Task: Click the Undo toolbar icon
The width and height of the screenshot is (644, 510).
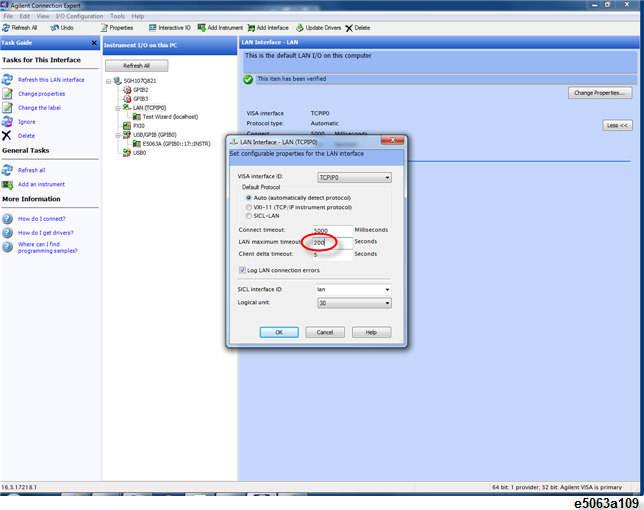Action: pos(55,28)
